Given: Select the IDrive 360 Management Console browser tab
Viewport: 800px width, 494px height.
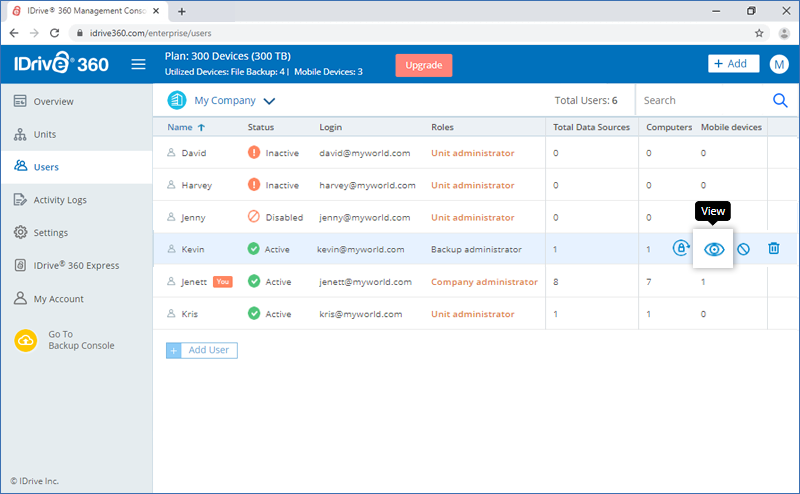Looking at the screenshot, I should point(87,11).
